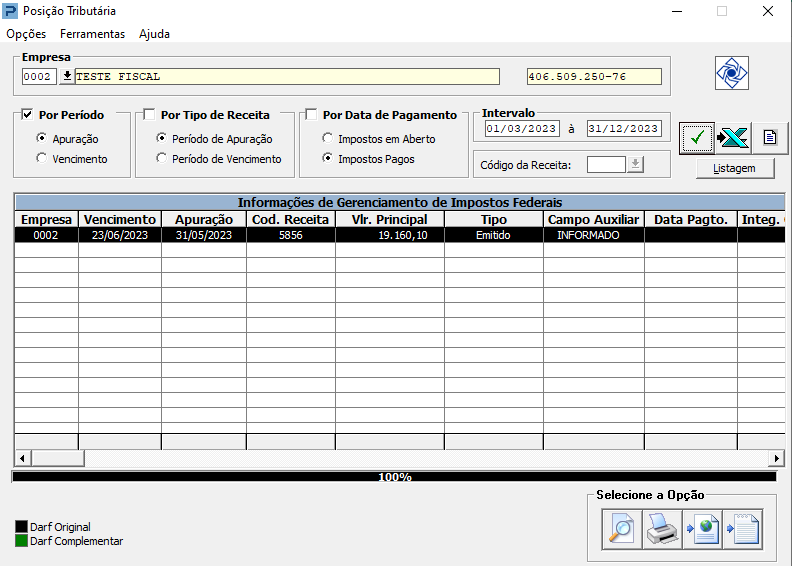The height and width of the screenshot is (566, 792).
Task: Minimize the Posição Tributária window
Action: click(x=677, y=11)
